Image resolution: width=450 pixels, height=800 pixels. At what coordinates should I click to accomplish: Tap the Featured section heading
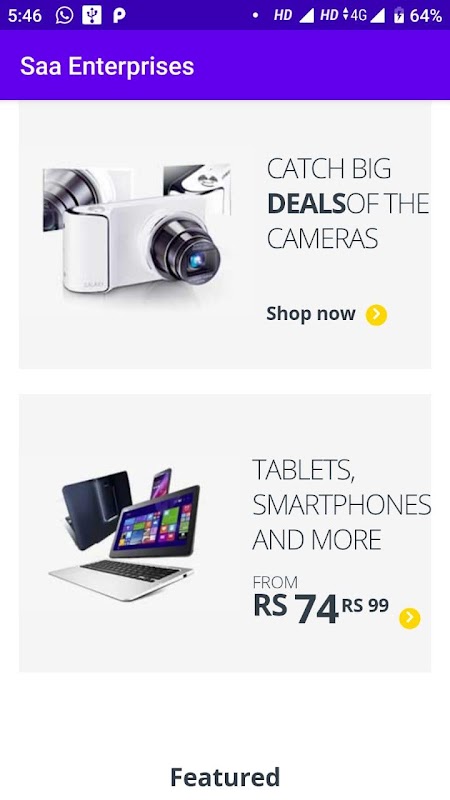[x=225, y=777]
